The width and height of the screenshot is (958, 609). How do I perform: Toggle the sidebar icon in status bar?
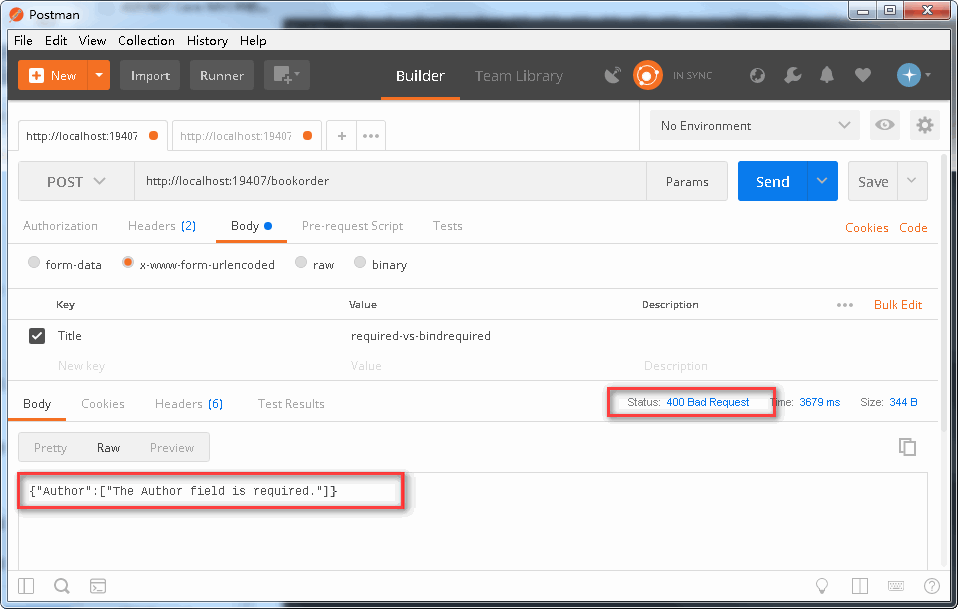pyautogui.click(x=26, y=586)
